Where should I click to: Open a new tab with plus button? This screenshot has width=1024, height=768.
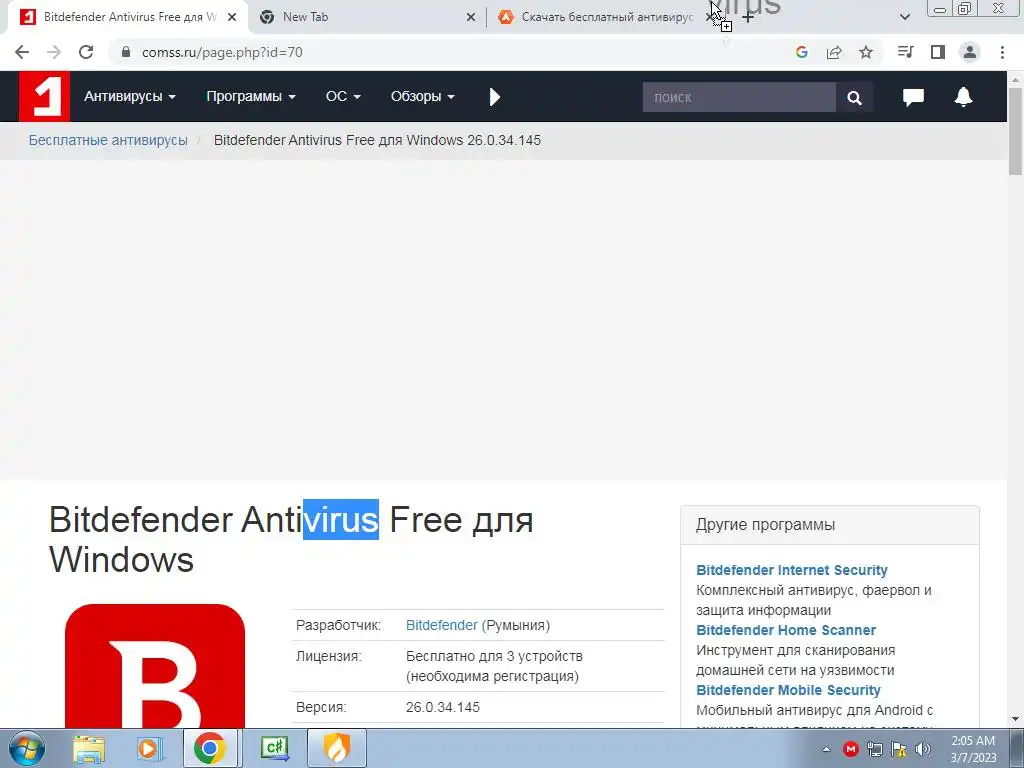(x=748, y=18)
